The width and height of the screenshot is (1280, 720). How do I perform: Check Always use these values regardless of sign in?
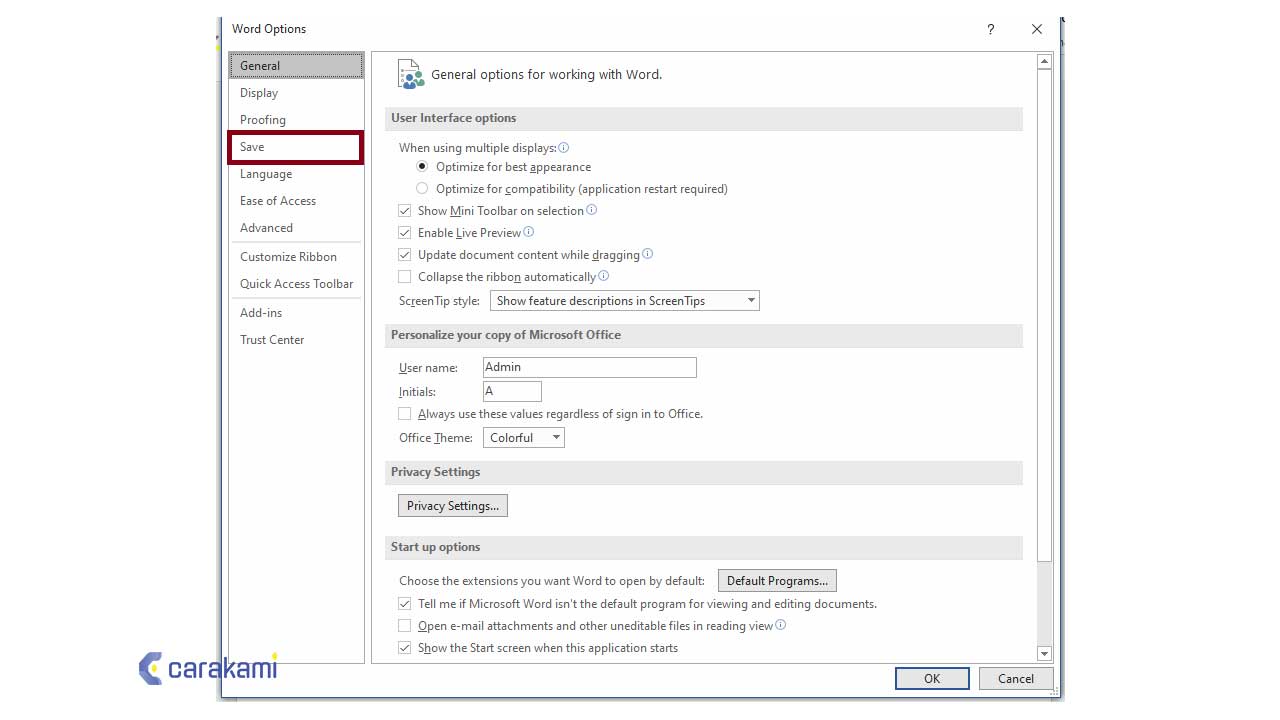(405, 414)
